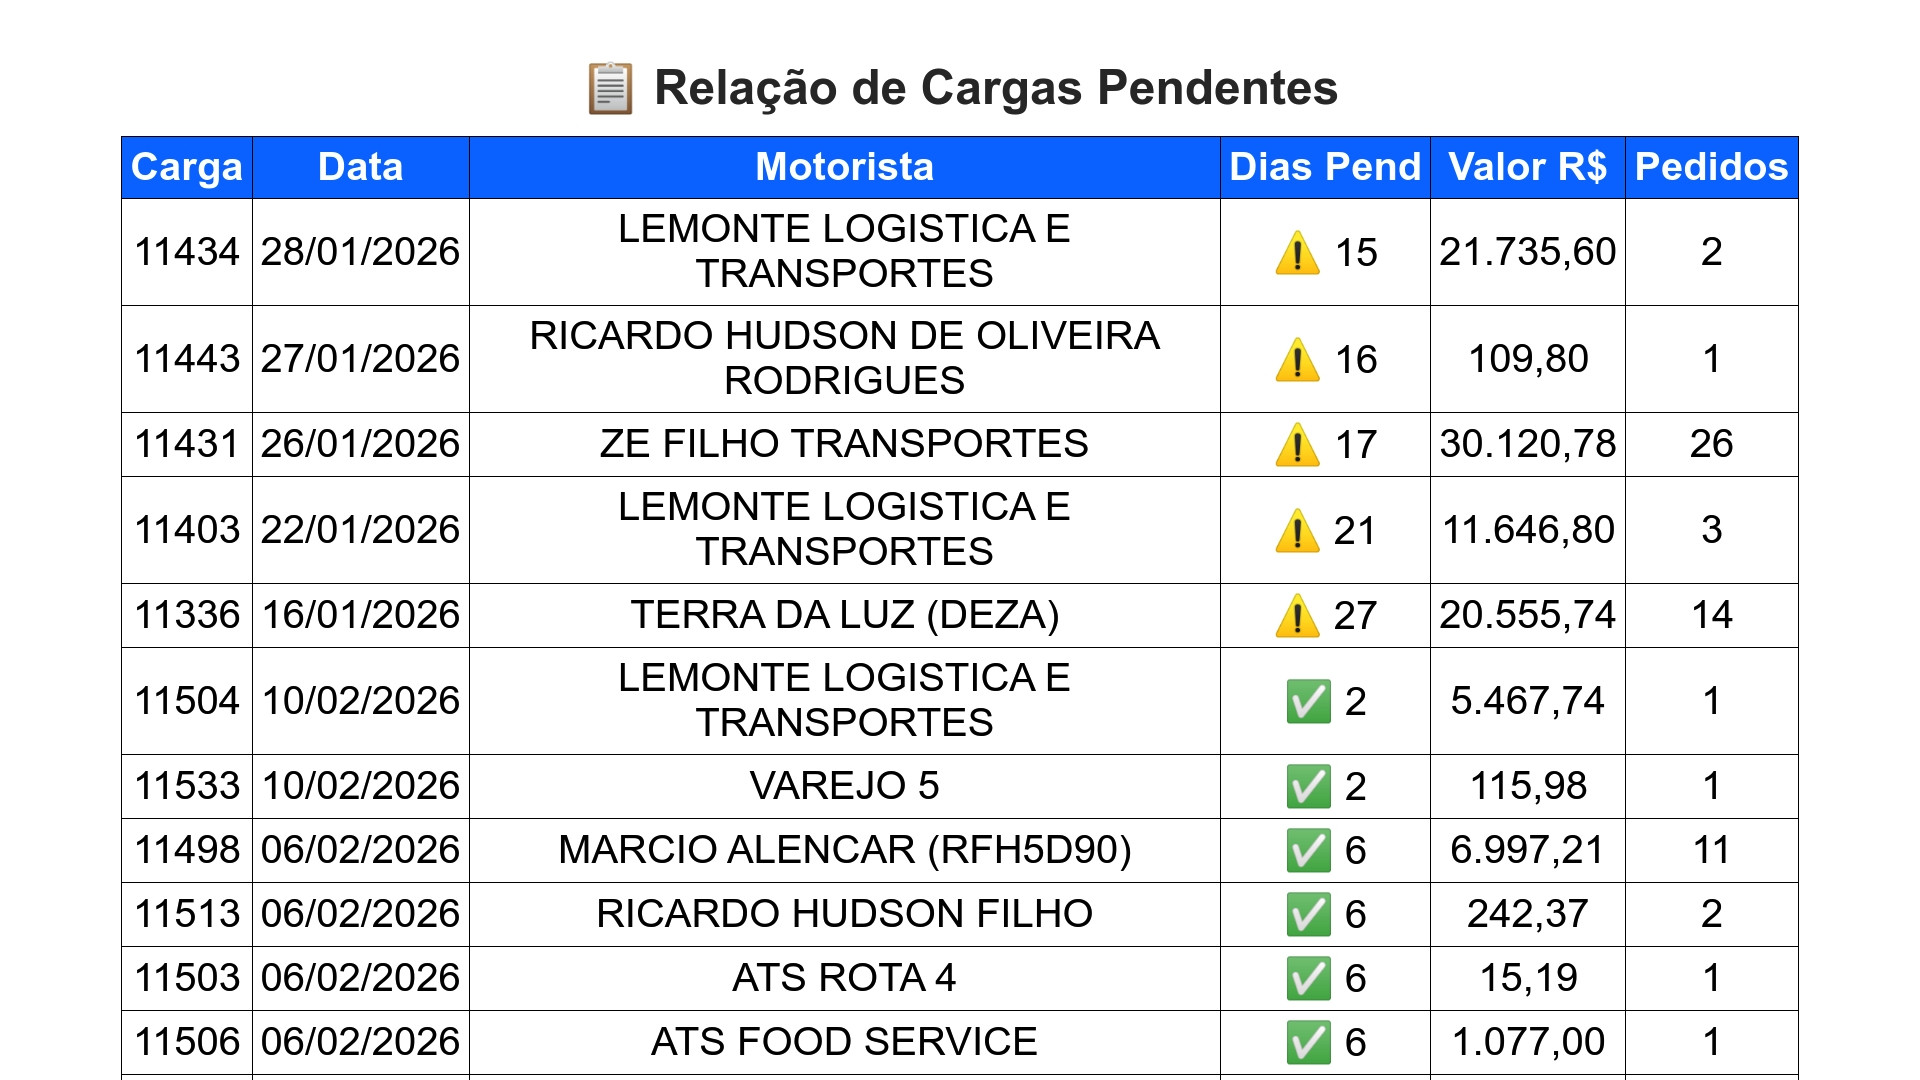Click warning icon for TERRA DA LUZ

(x=1297, y=615)
